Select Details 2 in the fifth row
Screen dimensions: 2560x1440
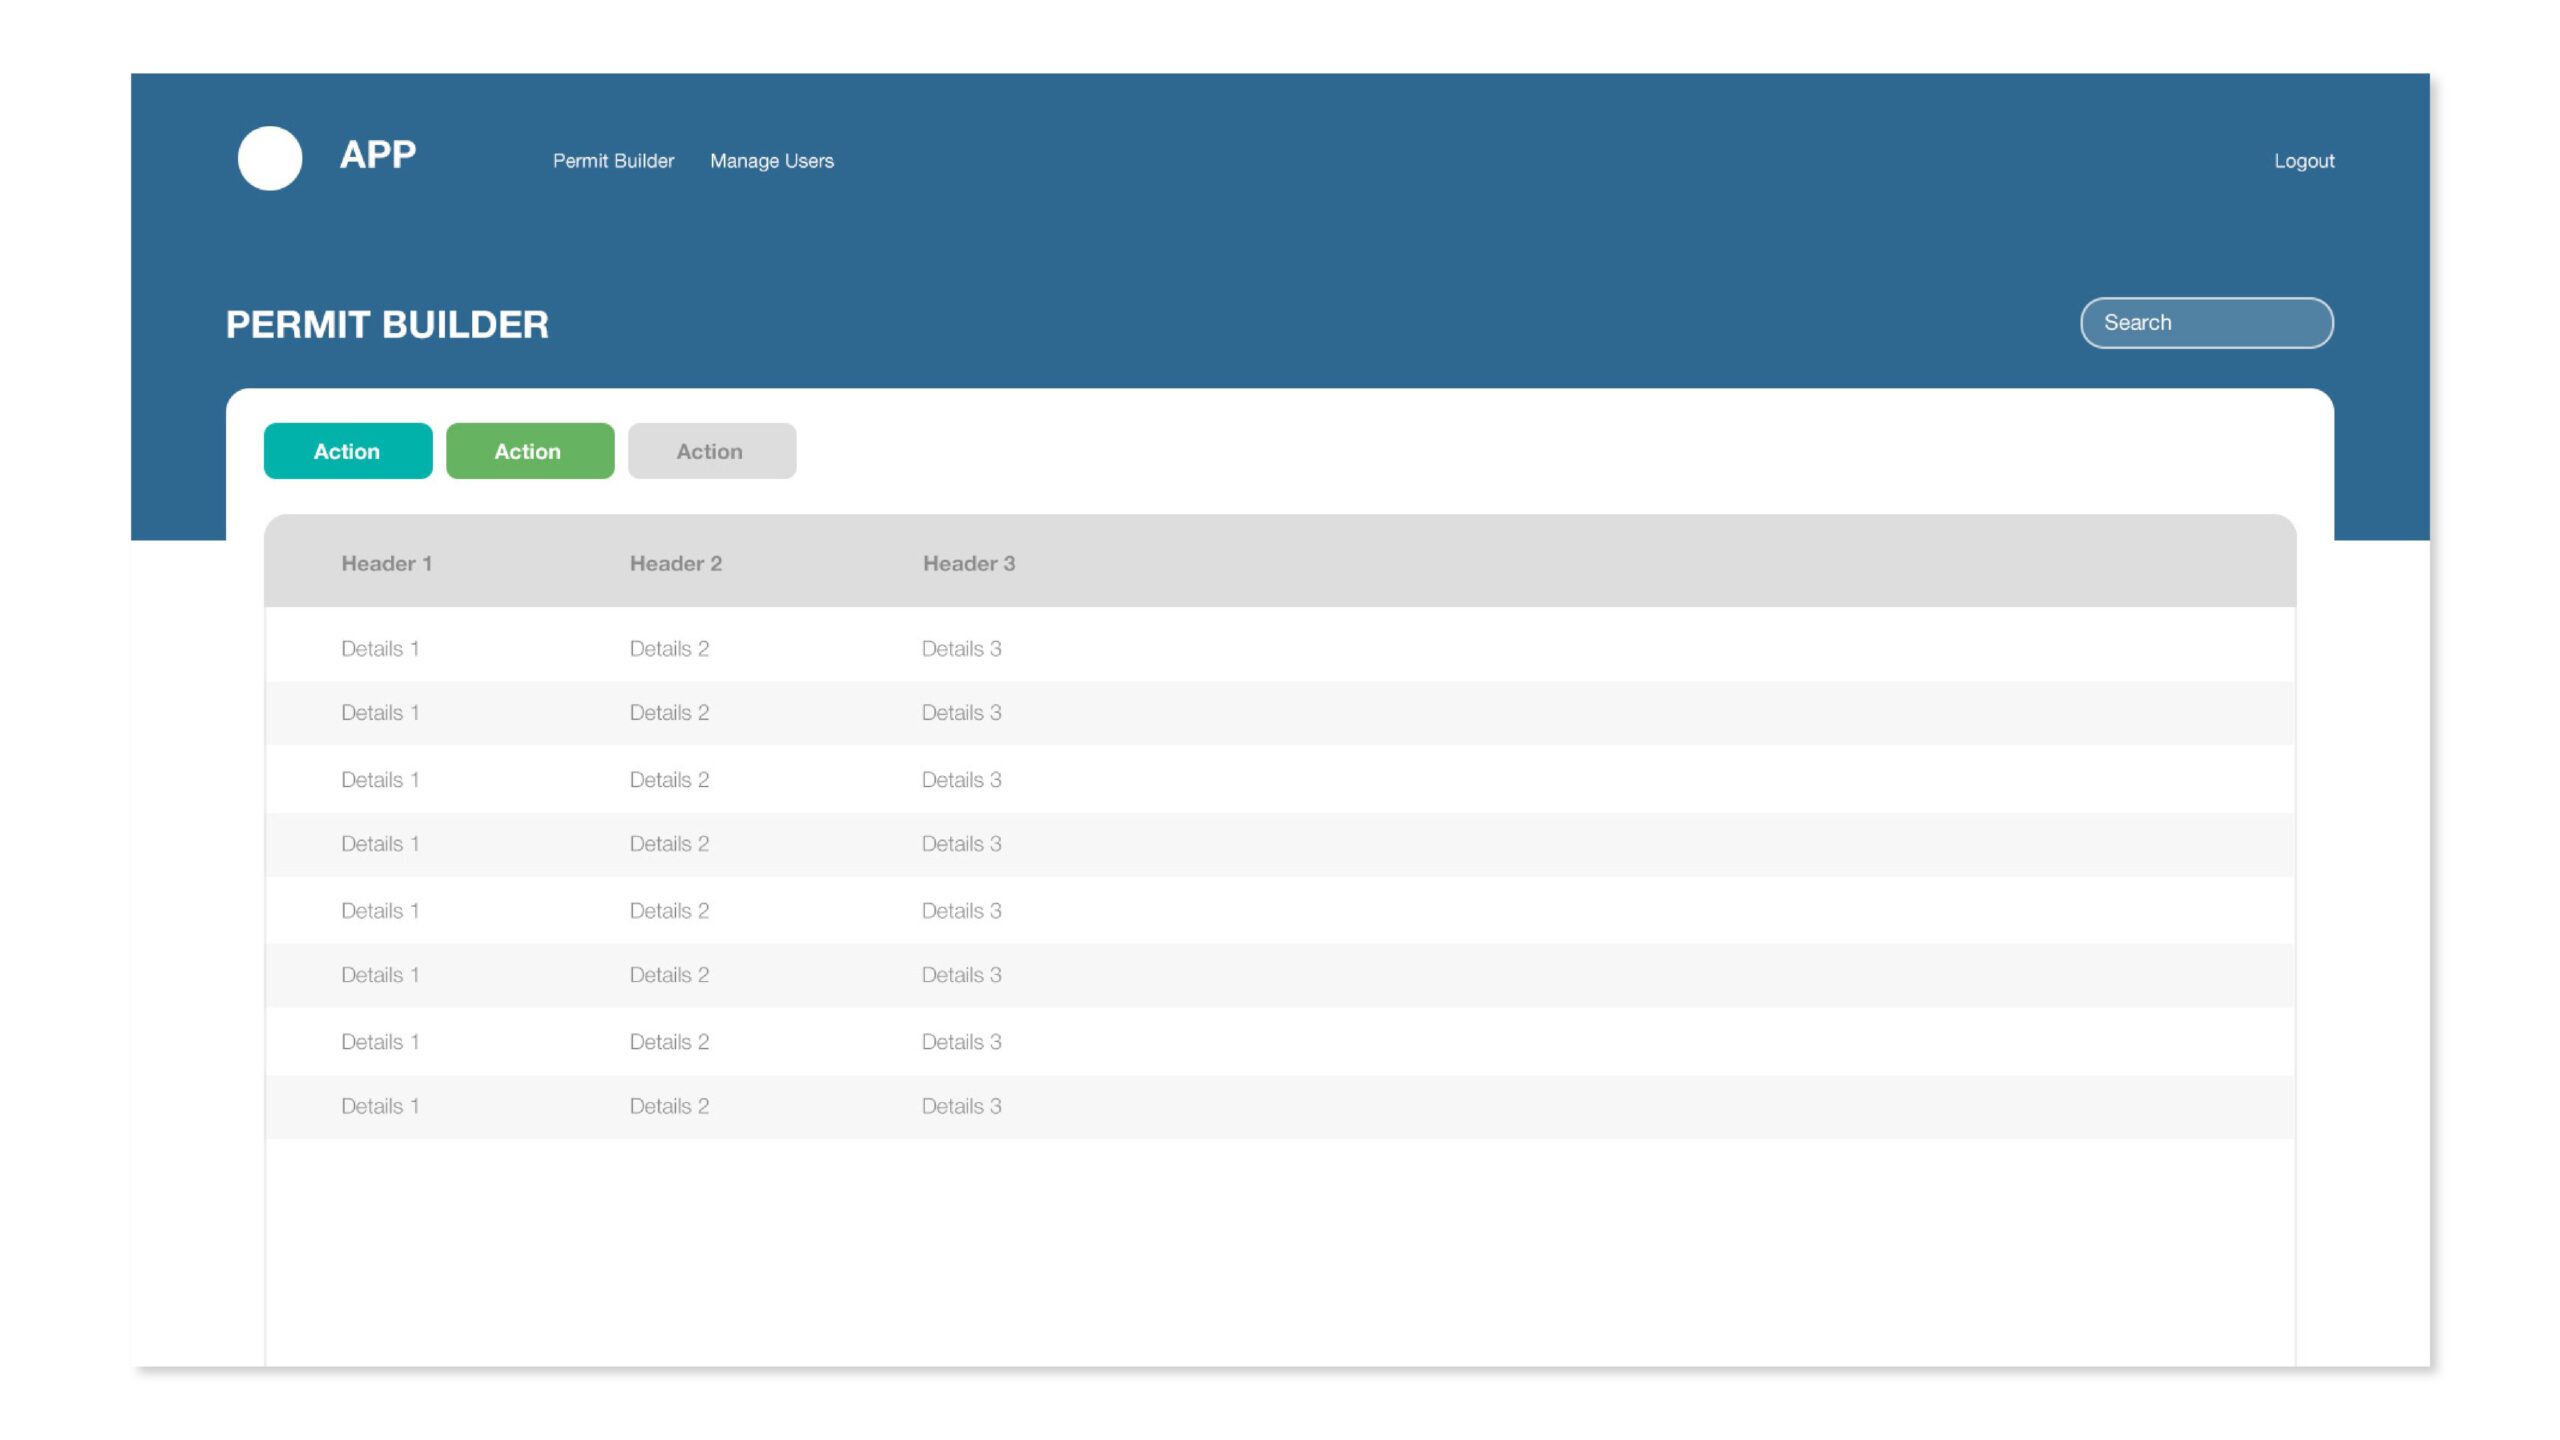click(668, 911)
